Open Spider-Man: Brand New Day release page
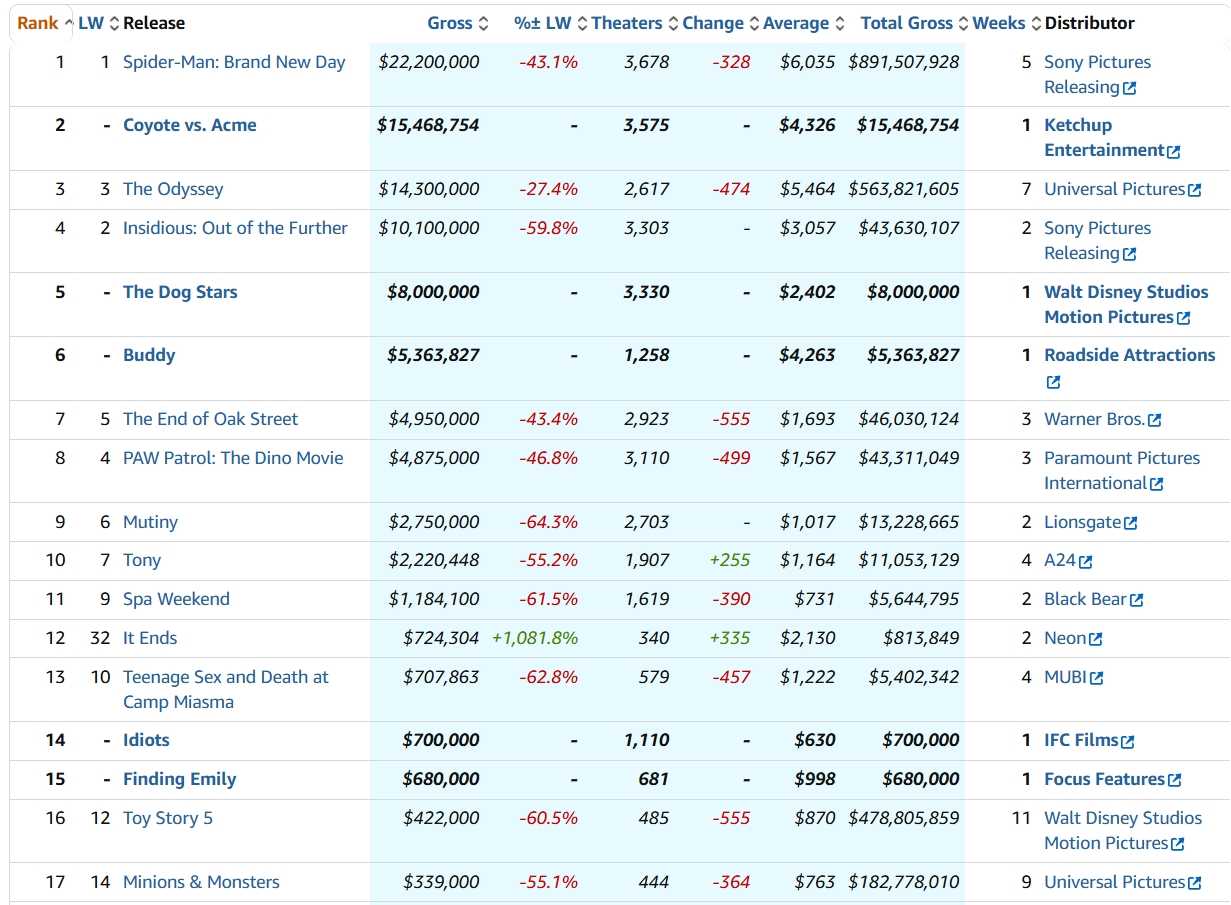Screen dimensions: 1231x905 [x=234, y=62]
